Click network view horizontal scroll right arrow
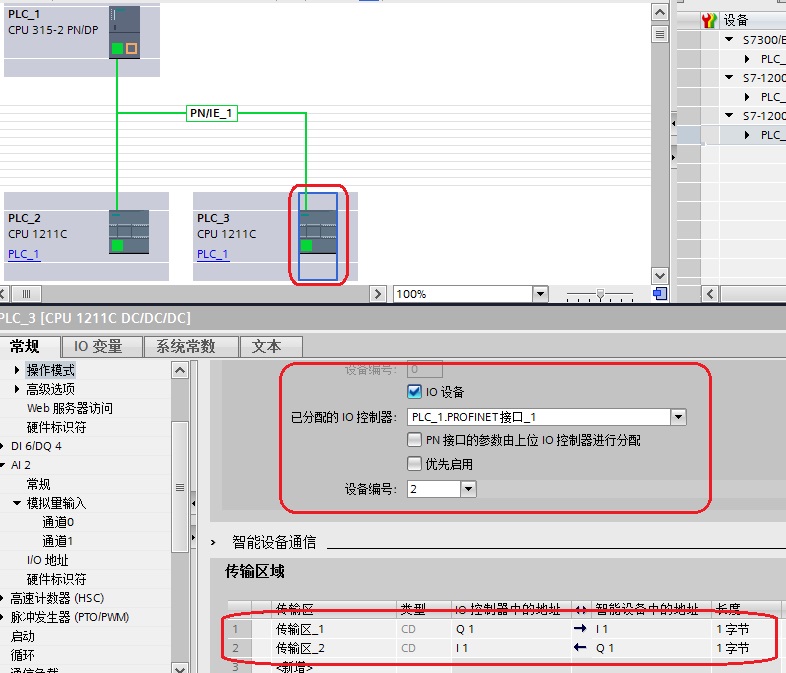The width and height of the screenshot is (786, 673). coord(377,294)
